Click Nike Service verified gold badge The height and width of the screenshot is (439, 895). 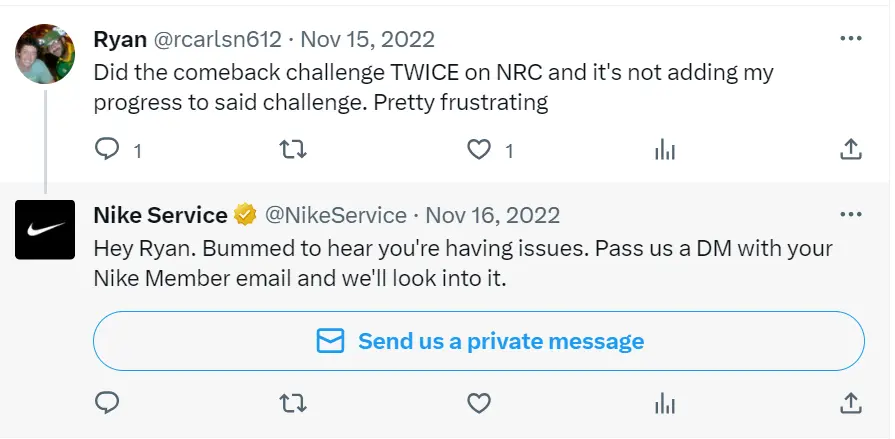[x=244, y=215]
